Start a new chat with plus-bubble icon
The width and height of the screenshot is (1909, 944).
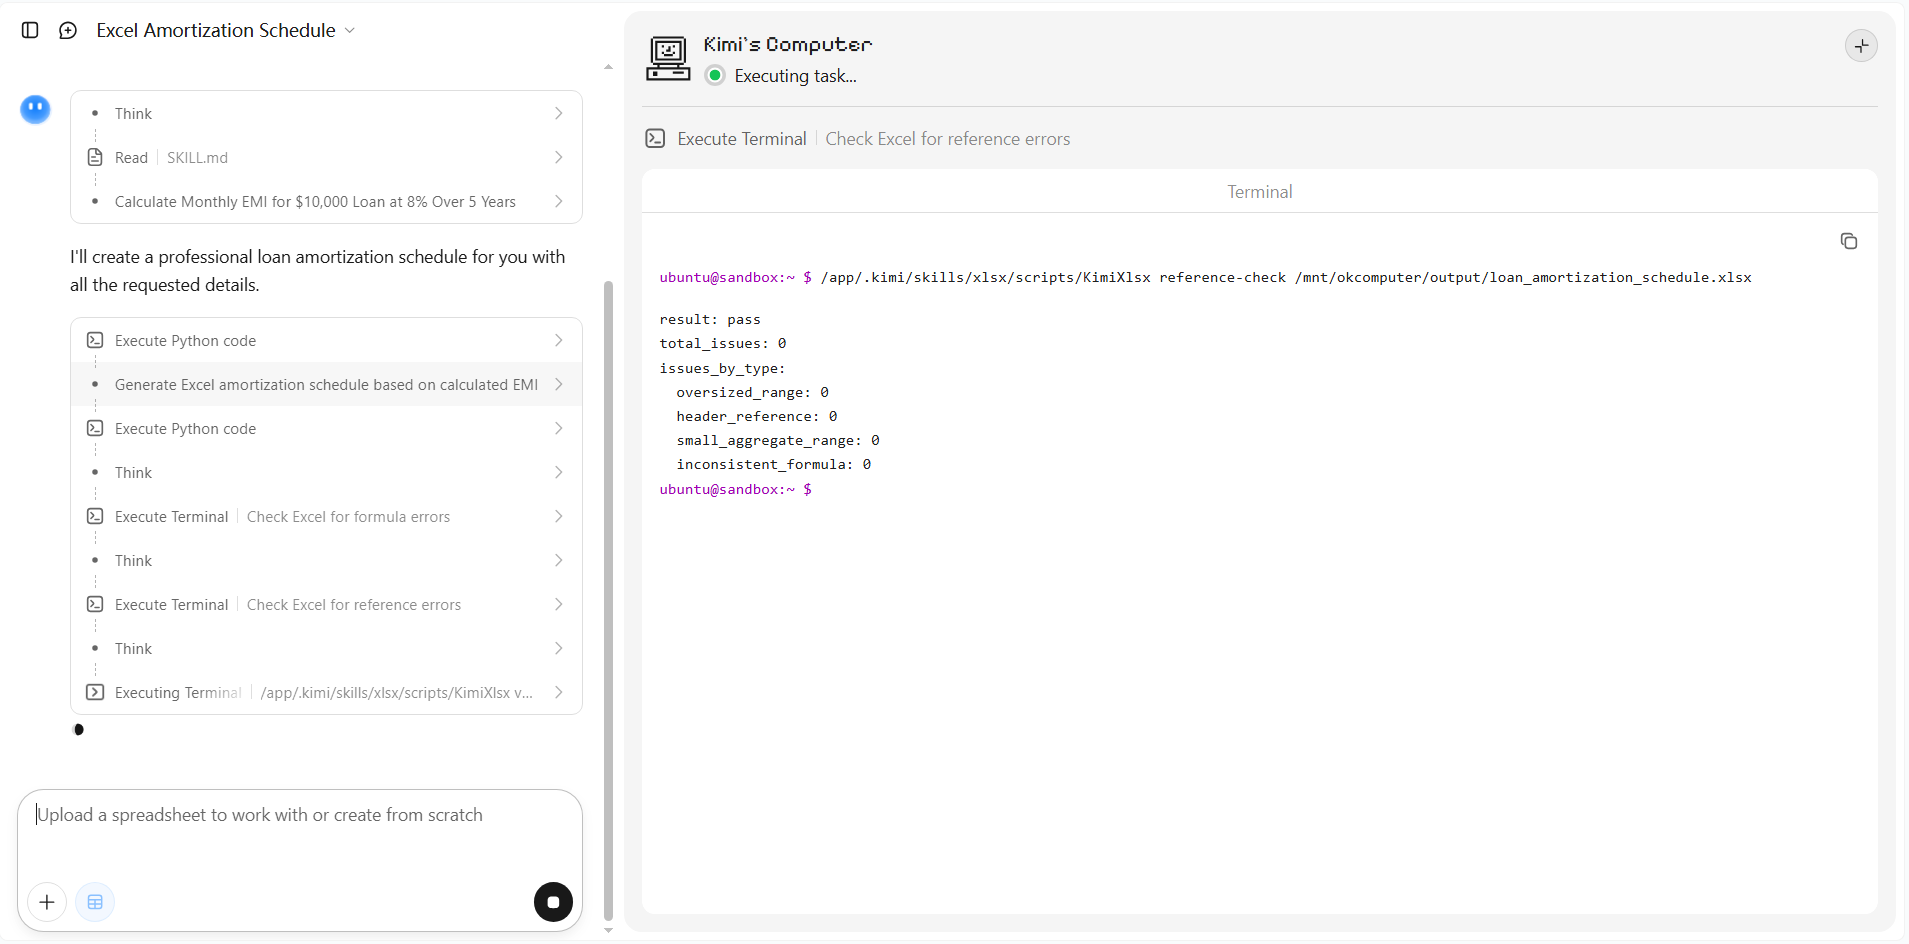click(x=68, y=30)
